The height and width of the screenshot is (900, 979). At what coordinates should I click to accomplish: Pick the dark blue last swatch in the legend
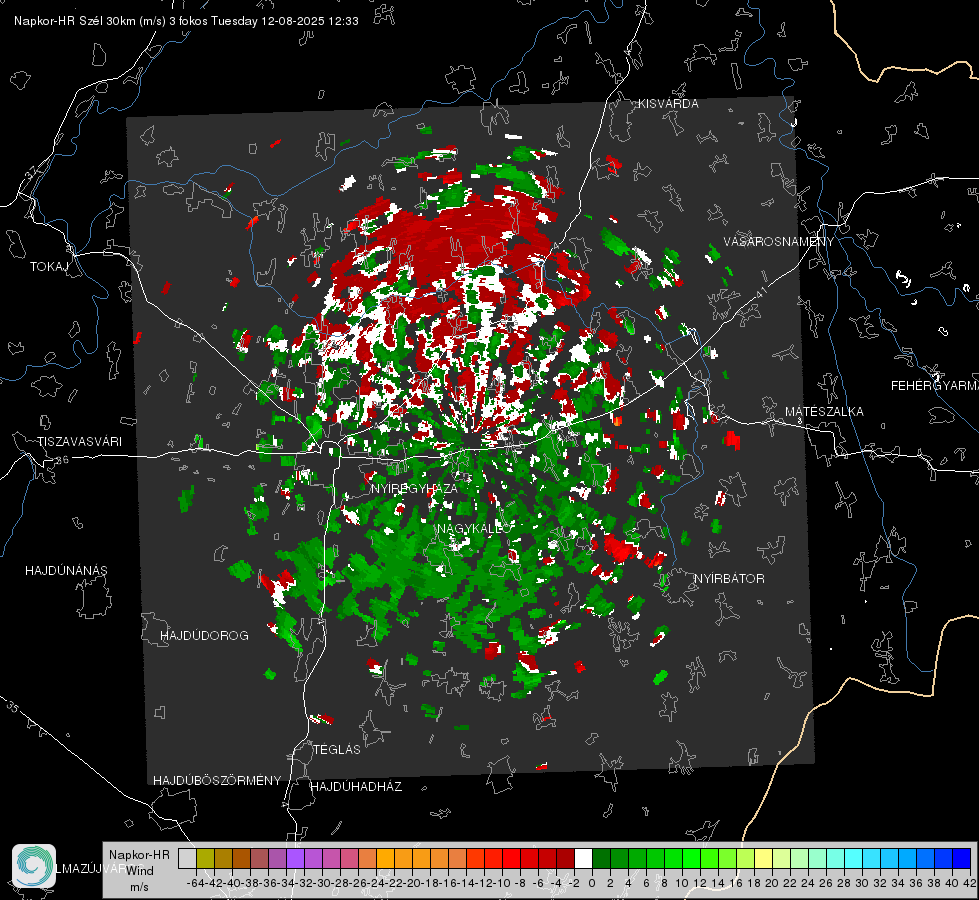click(x=962, y=858)
